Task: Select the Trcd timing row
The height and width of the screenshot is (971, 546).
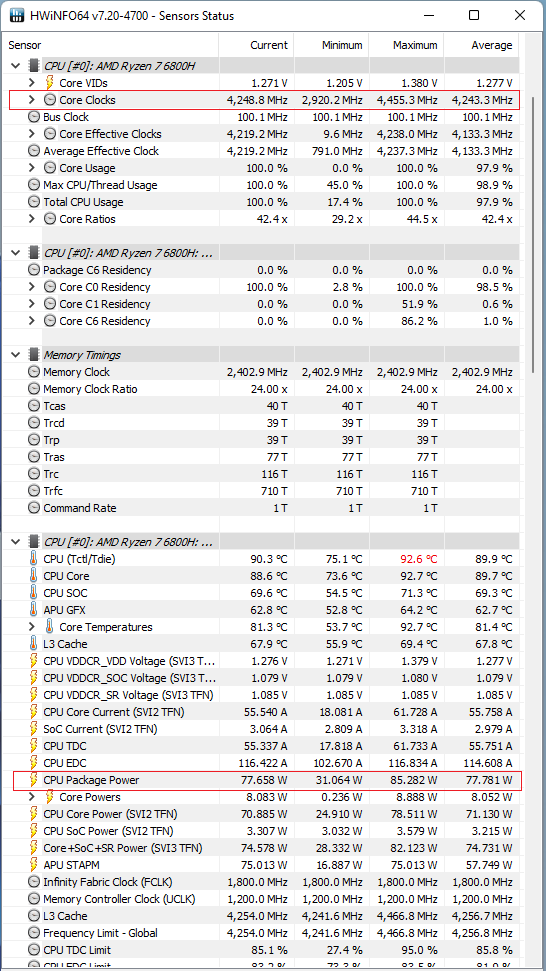Action: (x=262, y=423)
